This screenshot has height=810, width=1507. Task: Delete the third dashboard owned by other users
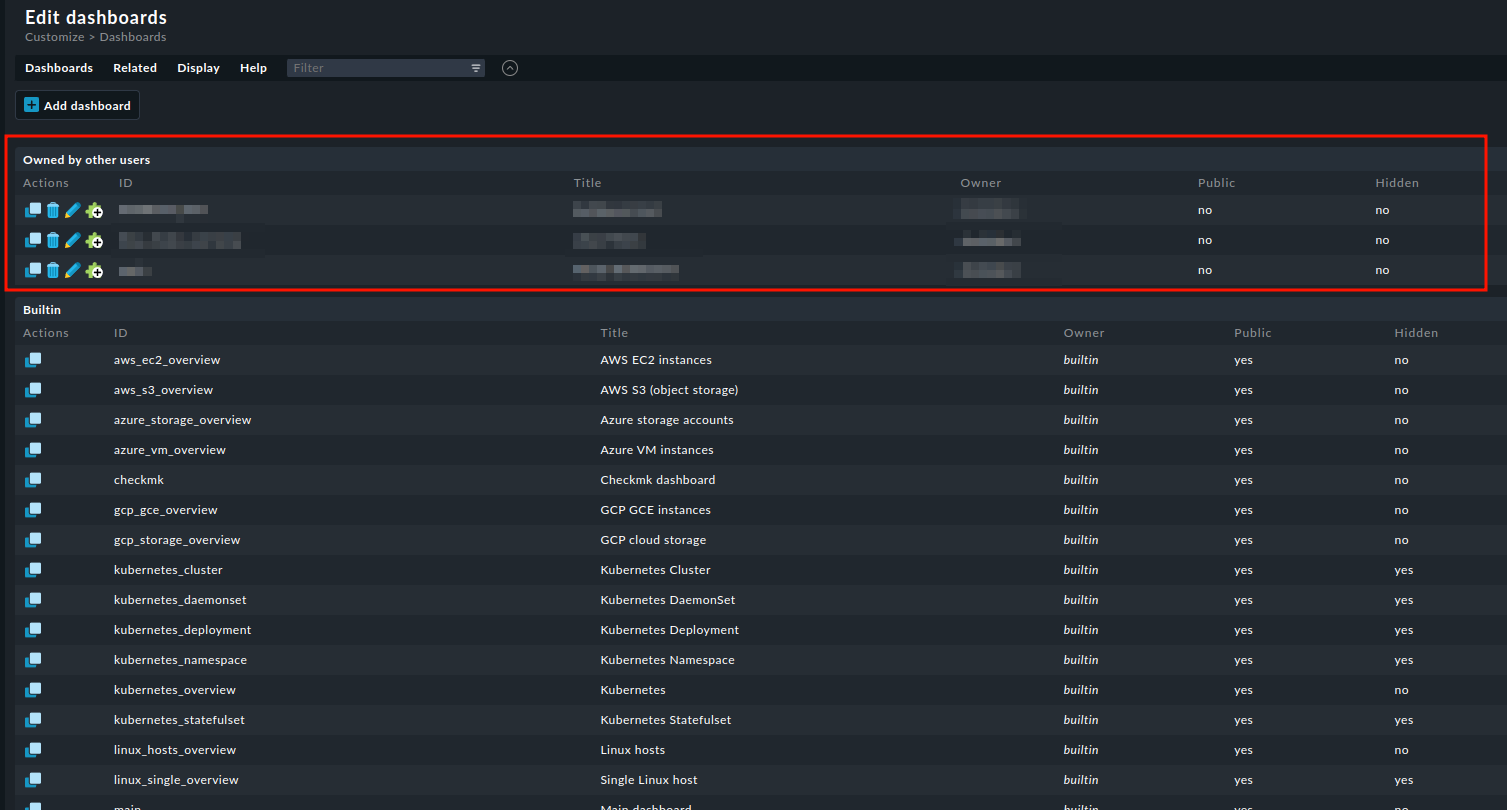point(53,270)
